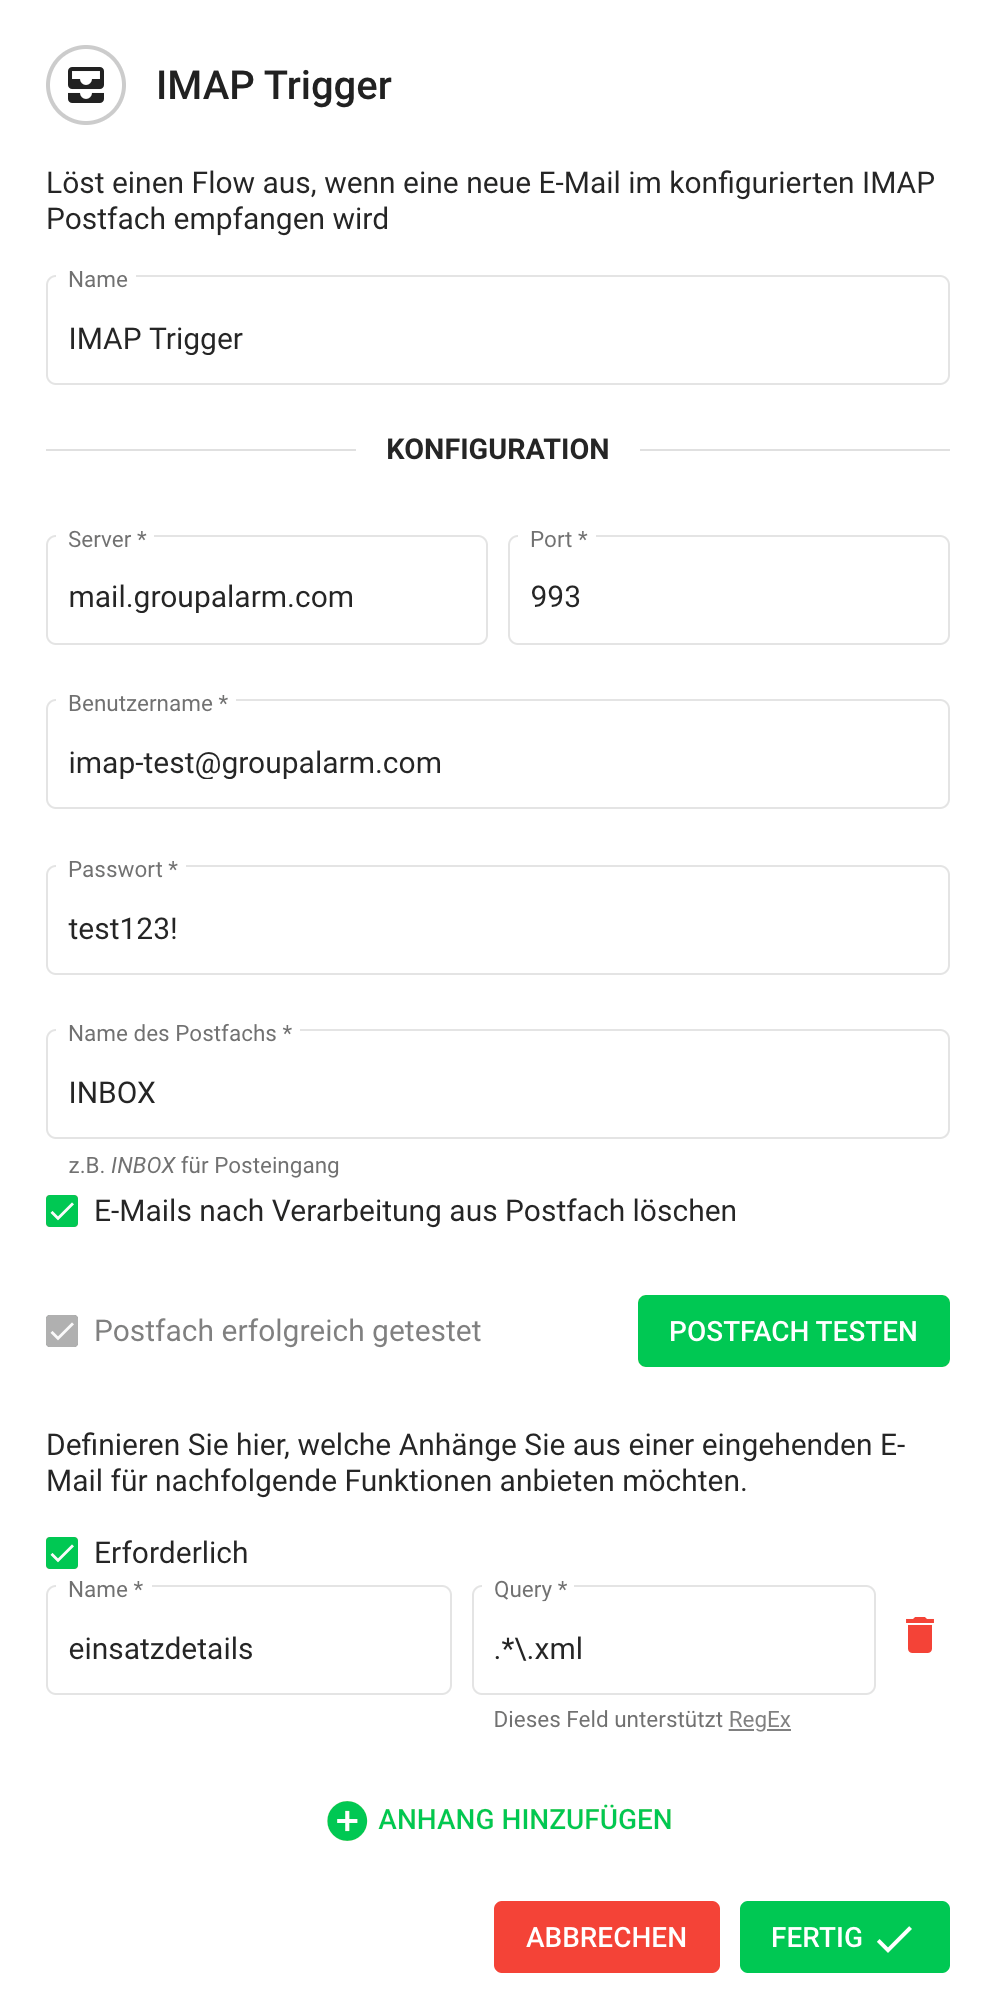Confirm with the Fertig button
Viewport: 995px width, 2002px height.
click(816, 1937)
